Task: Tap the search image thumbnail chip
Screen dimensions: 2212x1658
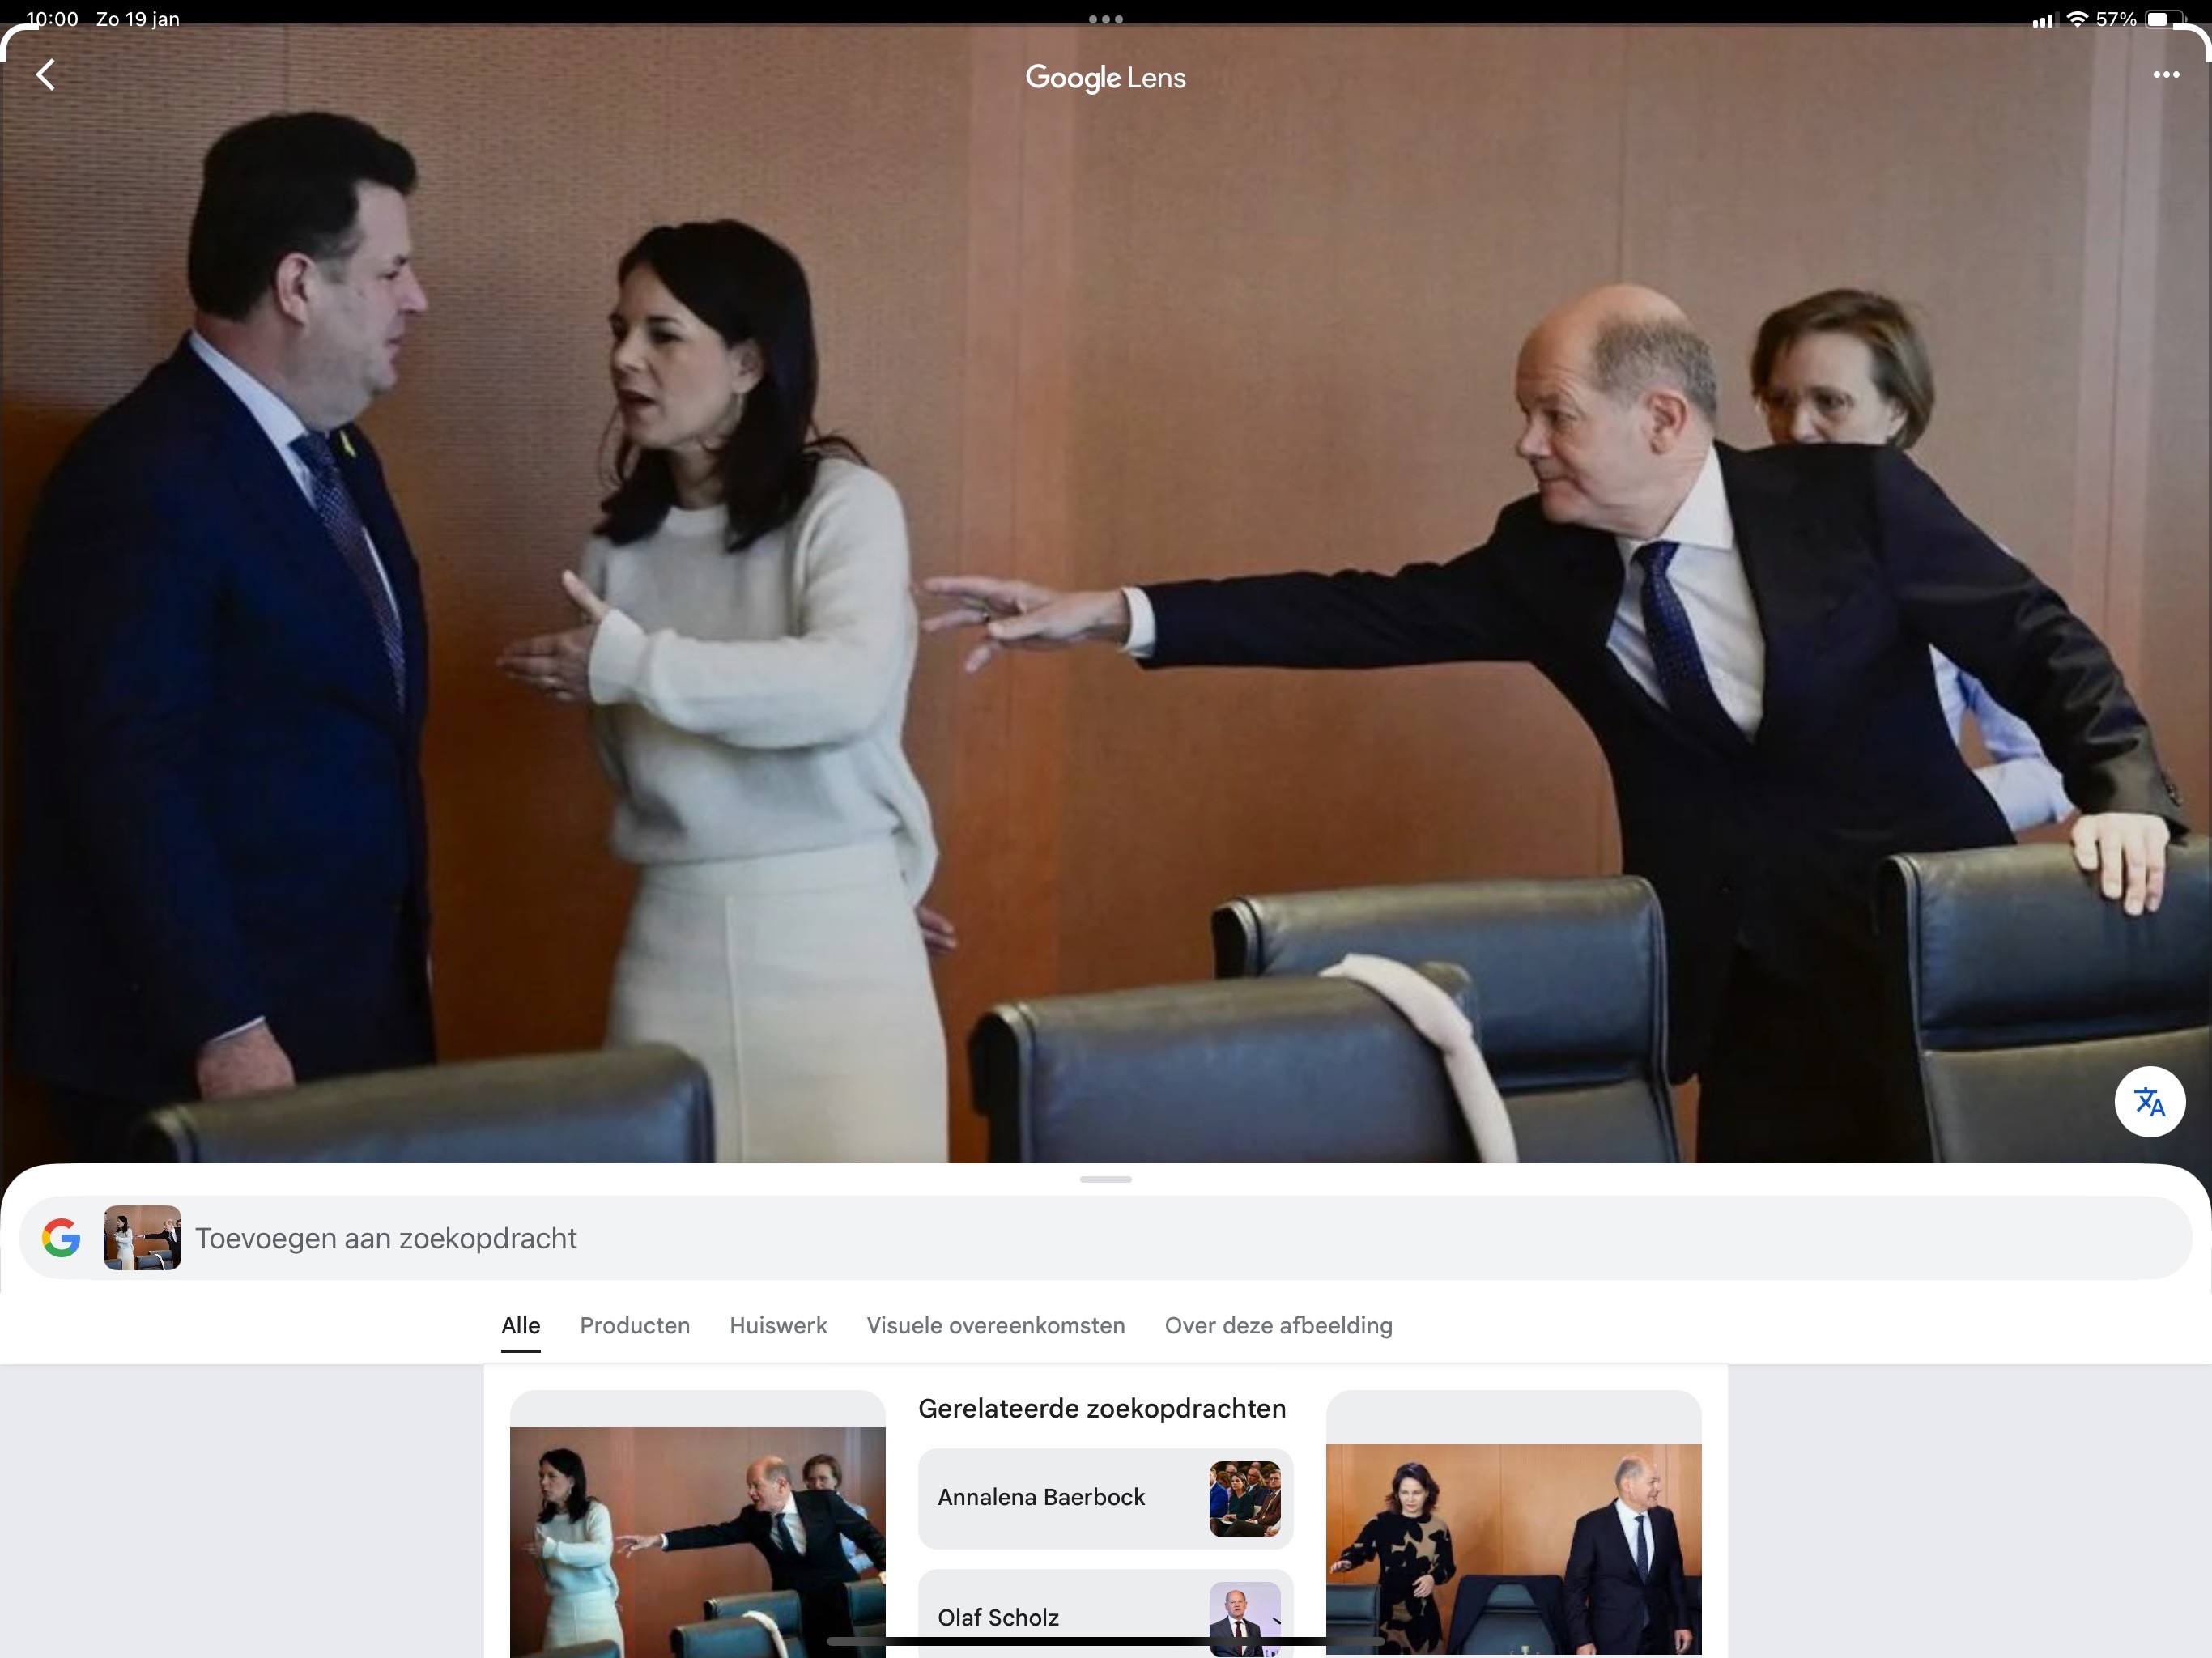Action: point(142,1238)
